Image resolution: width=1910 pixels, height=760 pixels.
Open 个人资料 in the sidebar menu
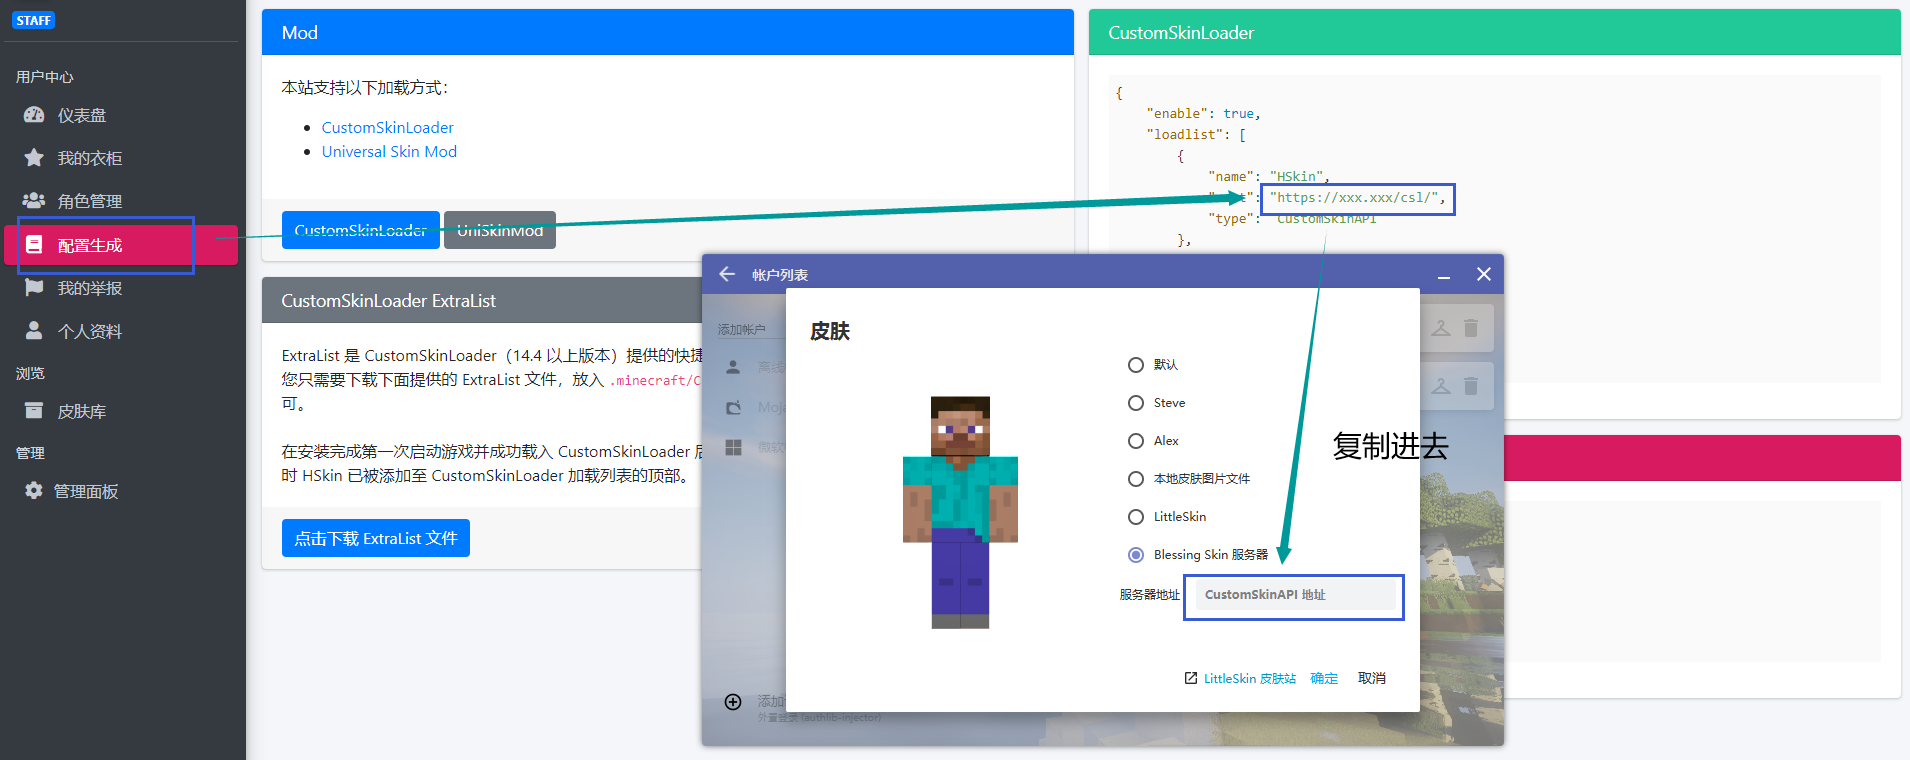pyautogui.click(x=121, y=331)
